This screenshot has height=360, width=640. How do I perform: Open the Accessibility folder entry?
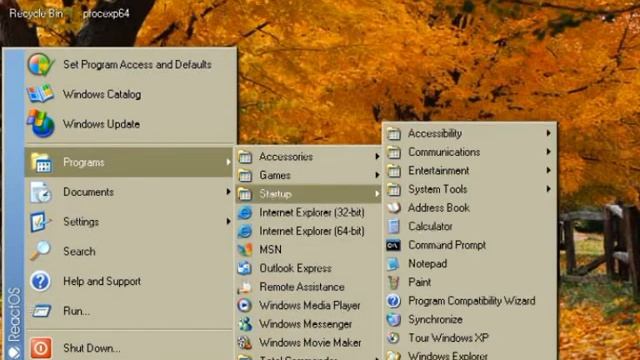(469, 133)
